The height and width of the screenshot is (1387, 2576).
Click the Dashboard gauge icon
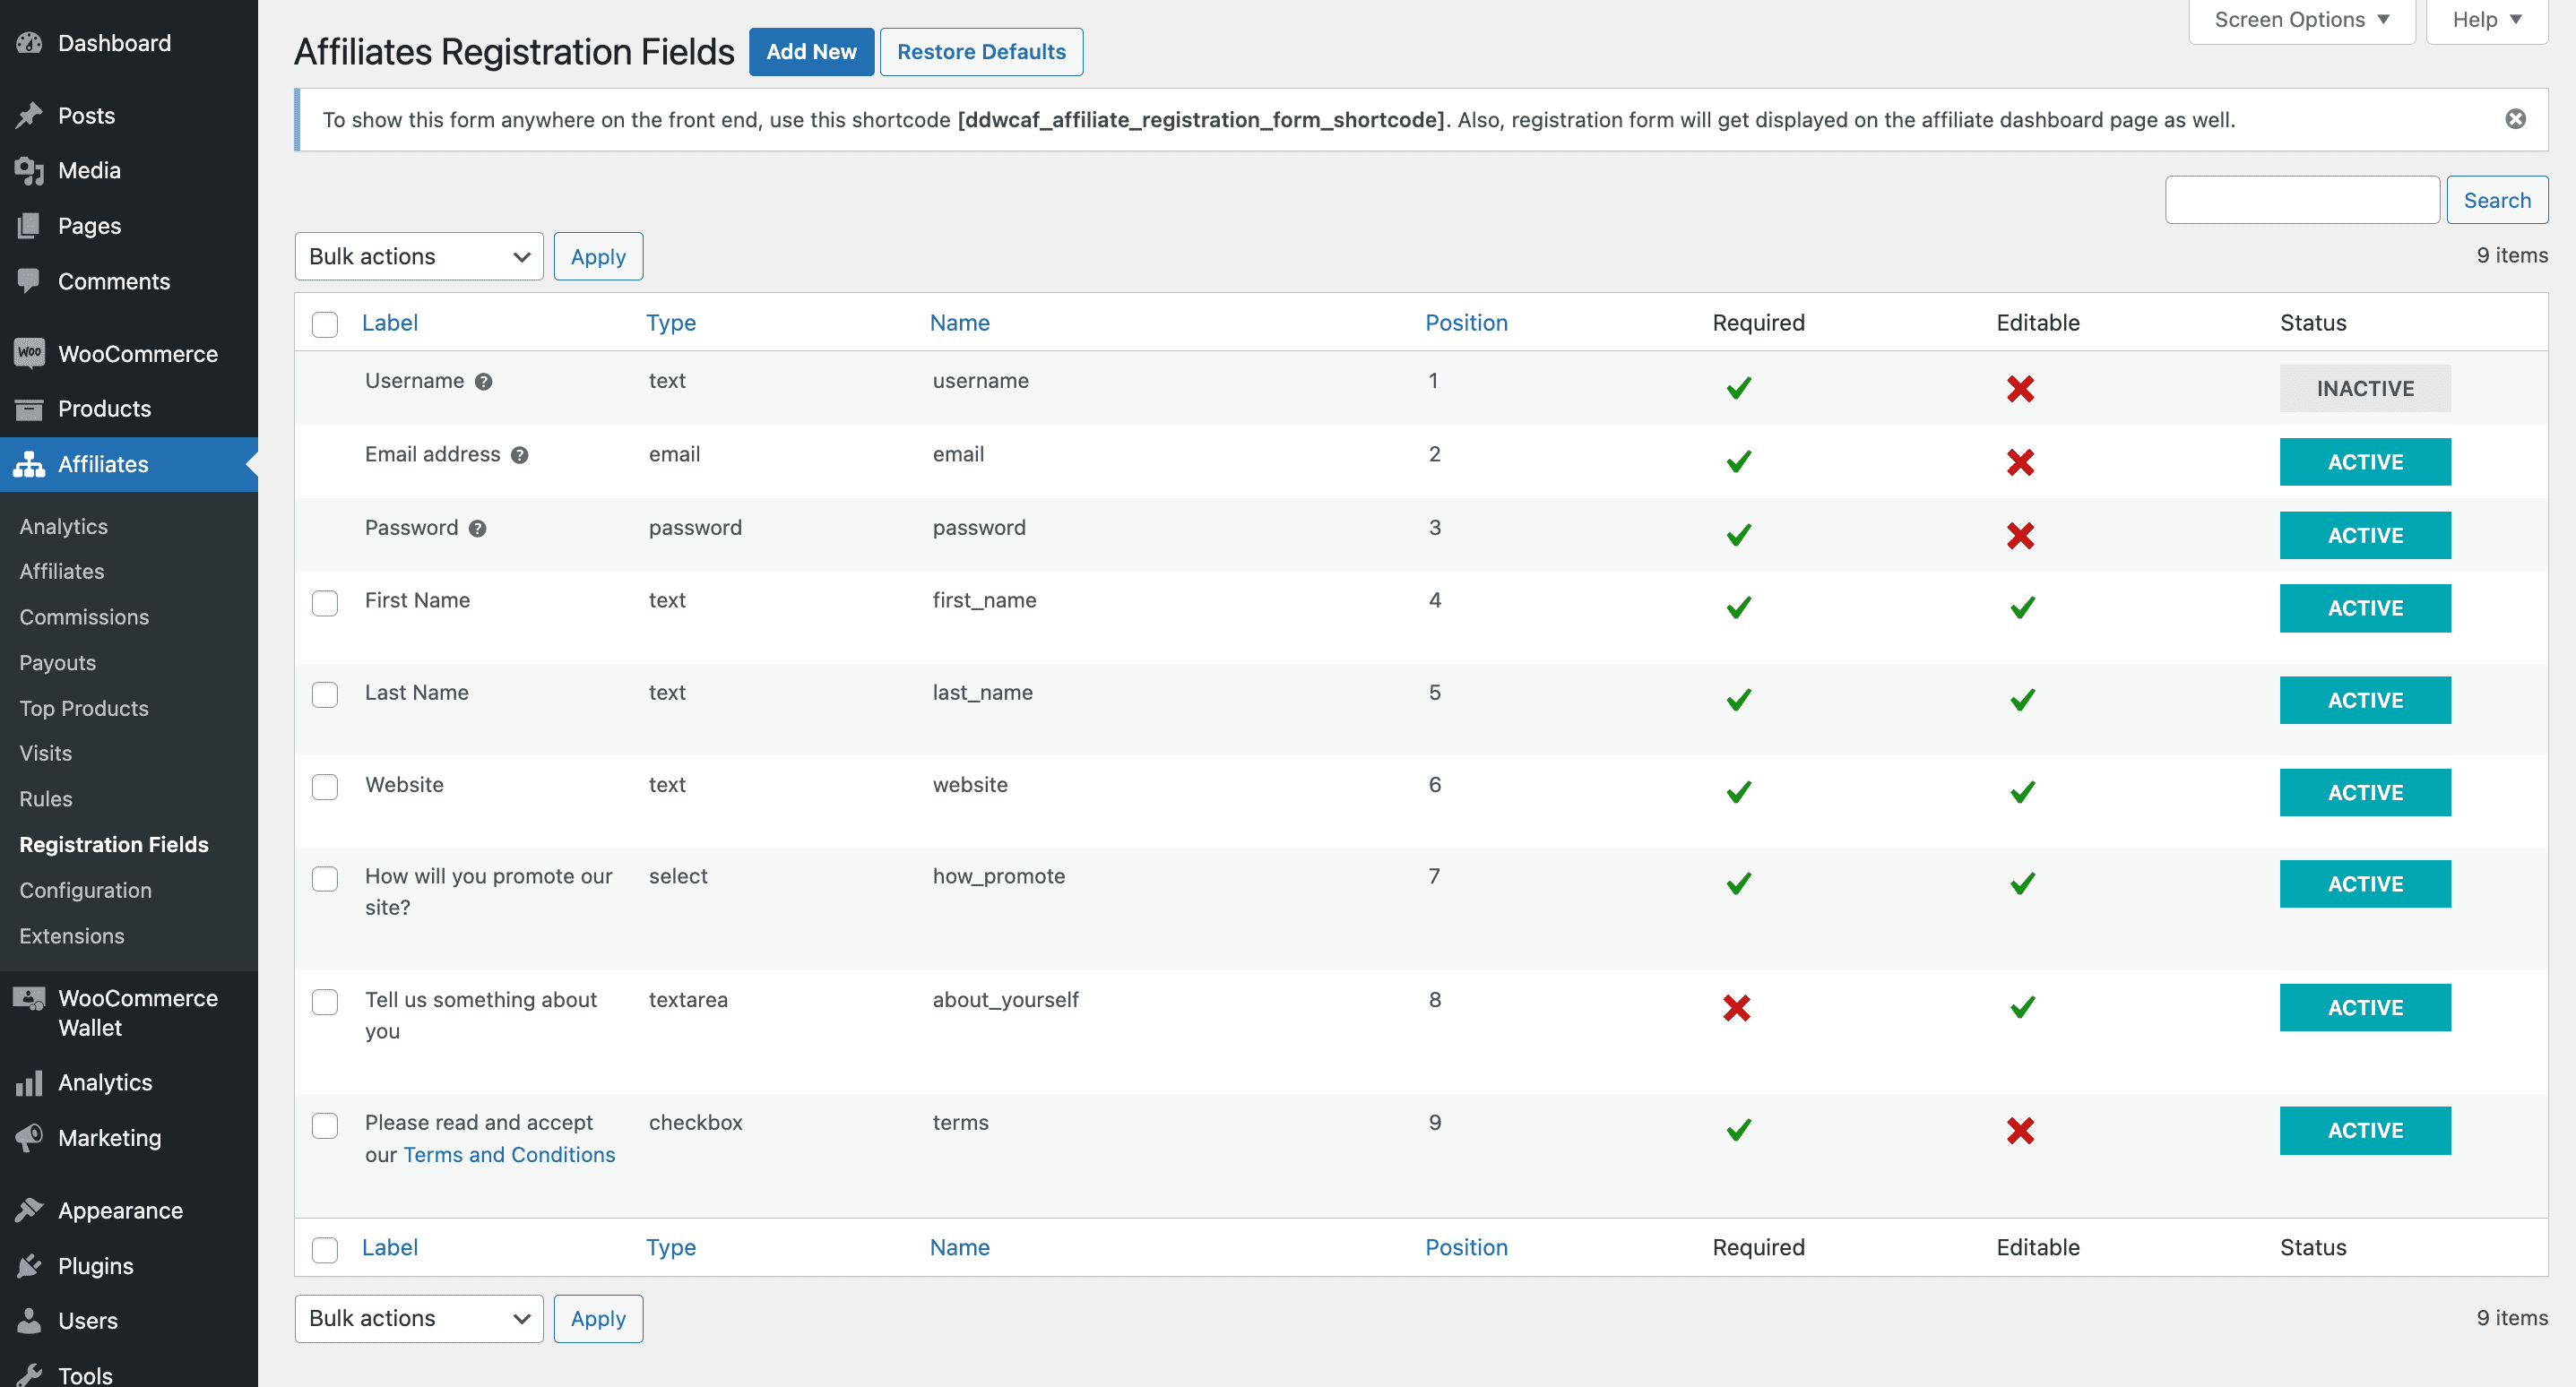pos(29,43)
